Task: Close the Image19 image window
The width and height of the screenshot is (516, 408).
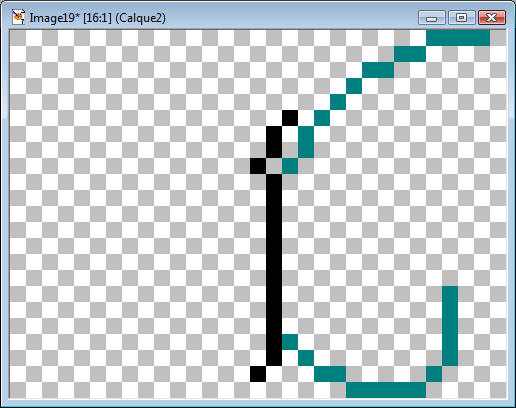Action: [492, 18]
